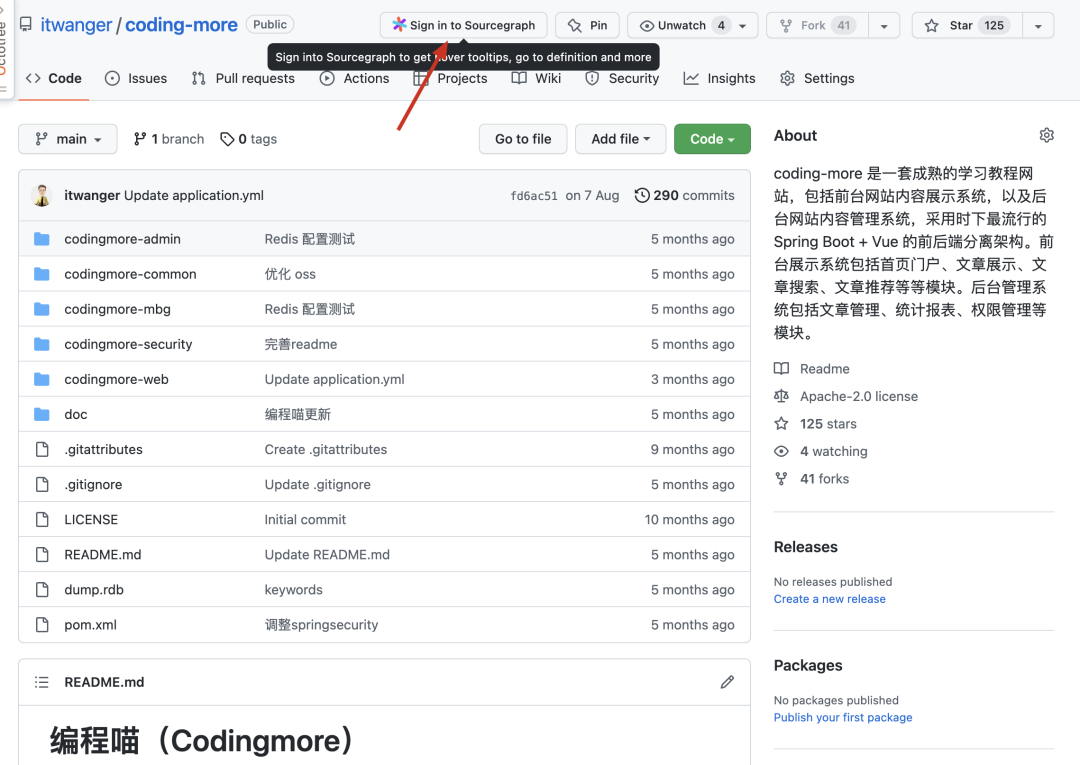Click the codingmore-security folder icon
Viewport: 1080px width, 765px height.
coord(42,344)
